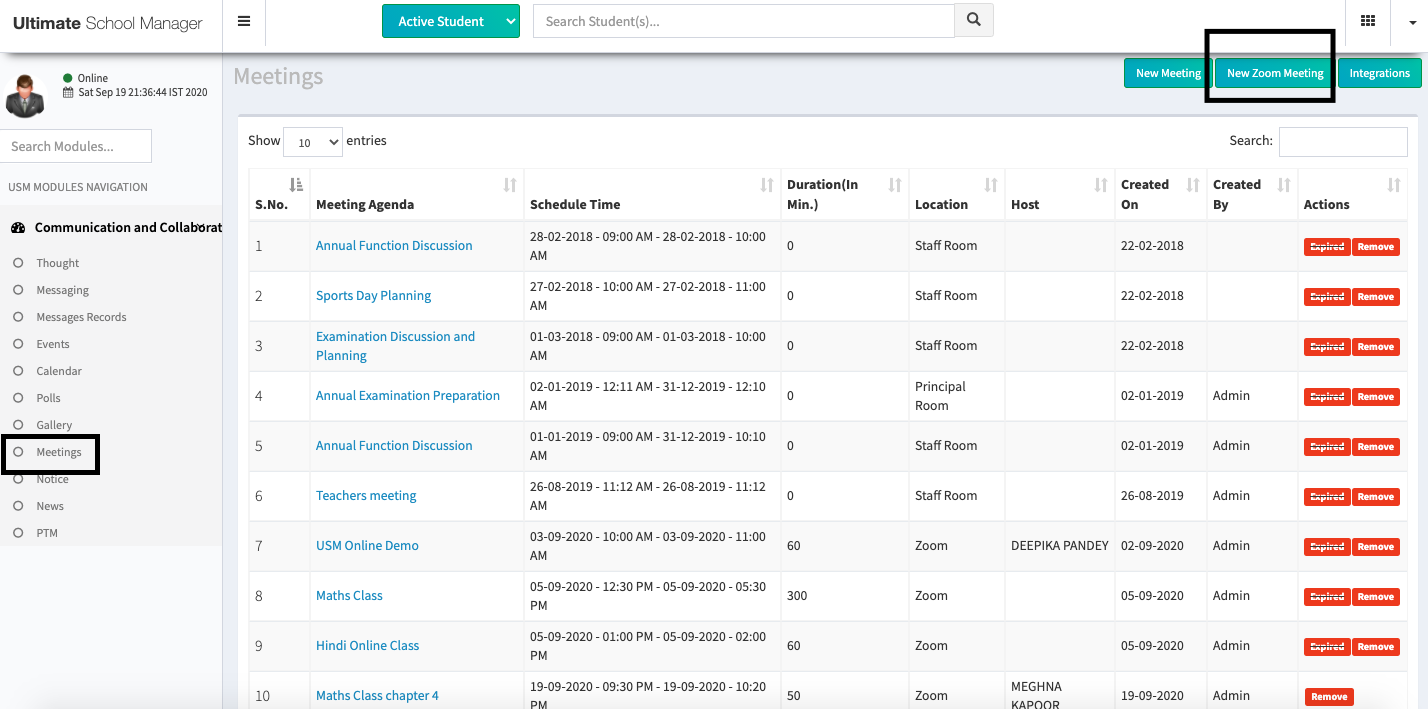Click the DEEPIKA PANDEY host cell
Screen dimensions: 1428x709
[1060, 545]
